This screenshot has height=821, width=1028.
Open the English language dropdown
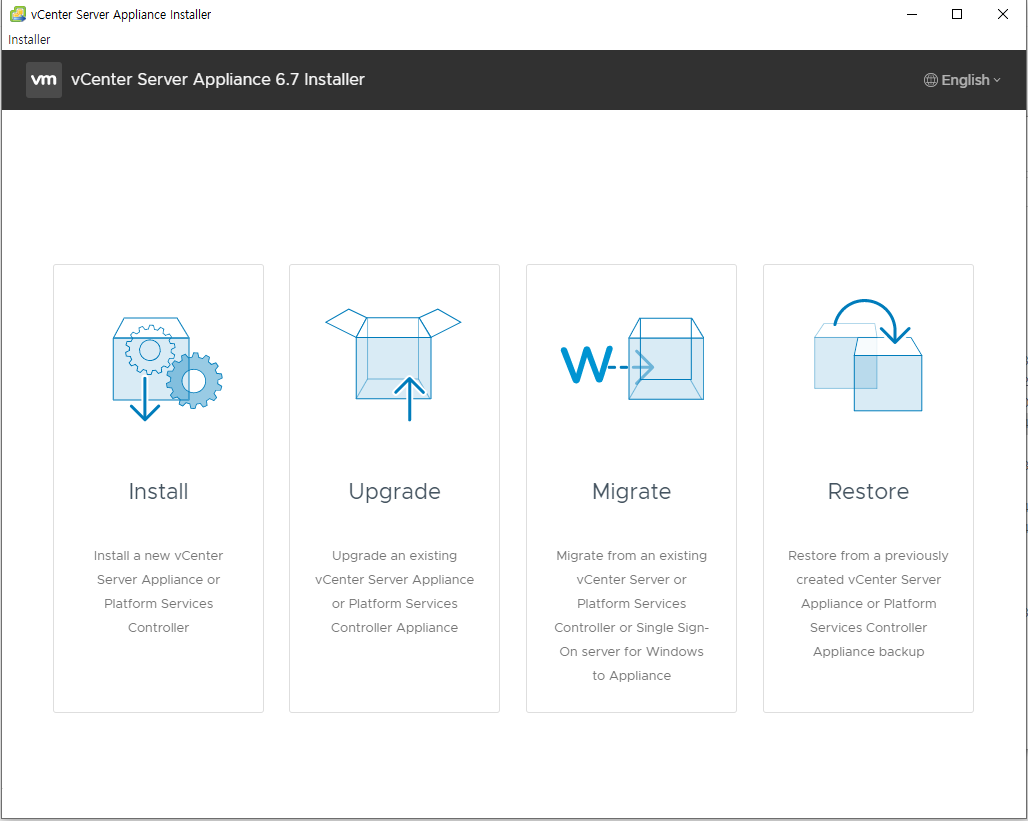(962, 80)
